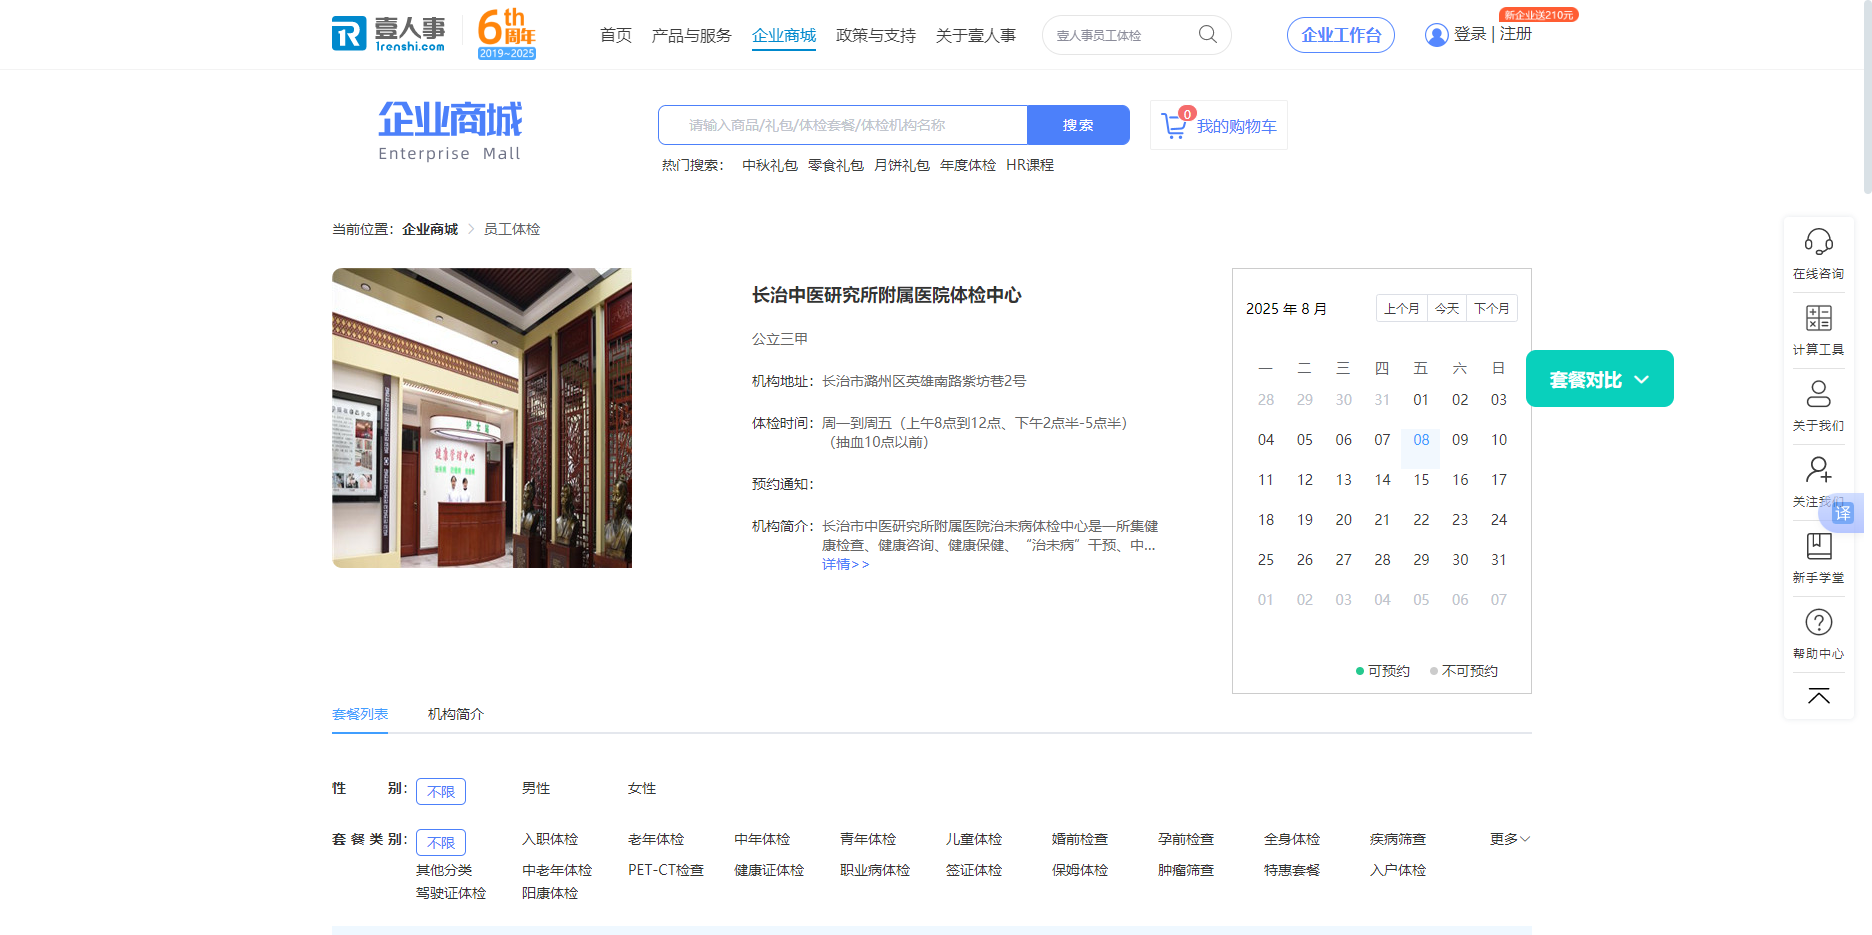
Task: Open 关于我们 person icon
Action: tap(1818, 393)
